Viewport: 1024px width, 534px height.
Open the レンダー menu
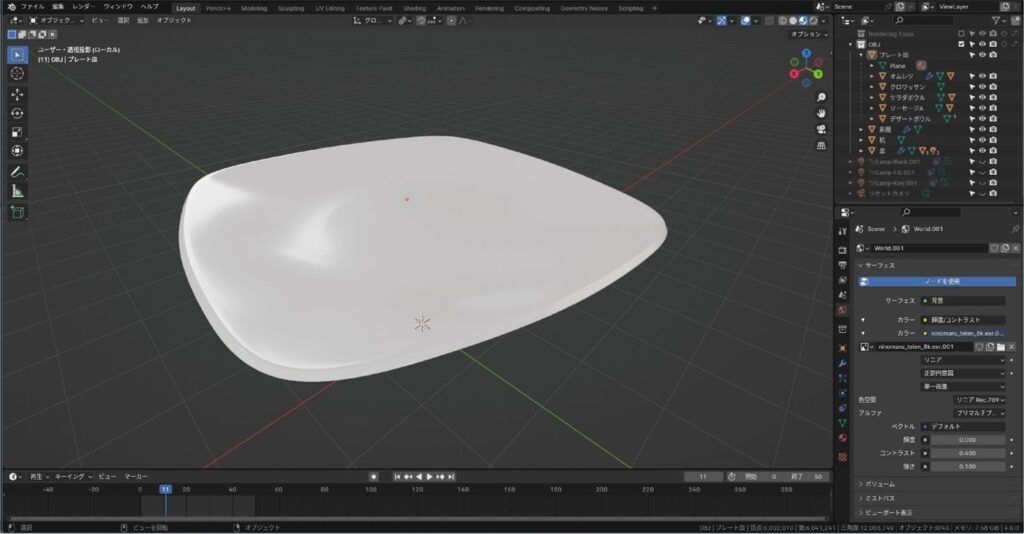[84, 7]
